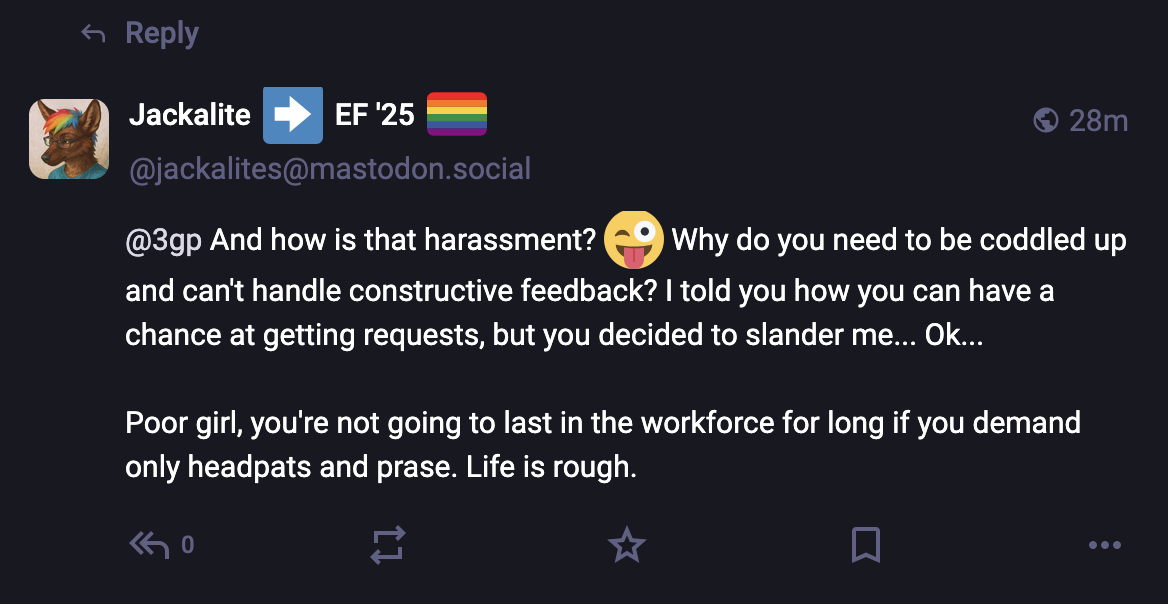This screenshot has height=604, width=1168.
Task: Click the globe public visibility icon
Action: (1045, 121)
